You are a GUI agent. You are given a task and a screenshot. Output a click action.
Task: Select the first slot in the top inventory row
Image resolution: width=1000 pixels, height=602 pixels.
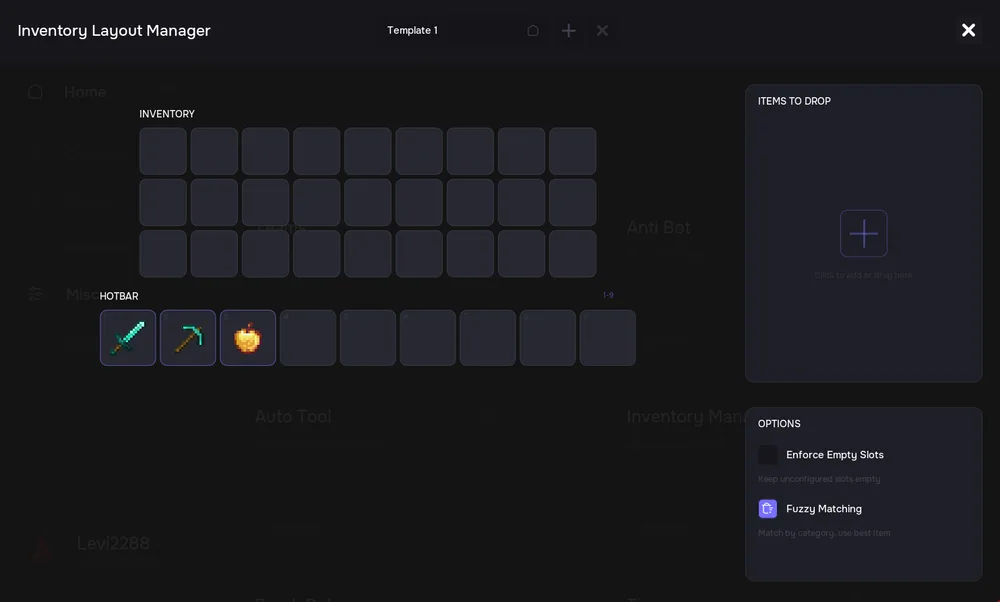[x=163, y=151]
